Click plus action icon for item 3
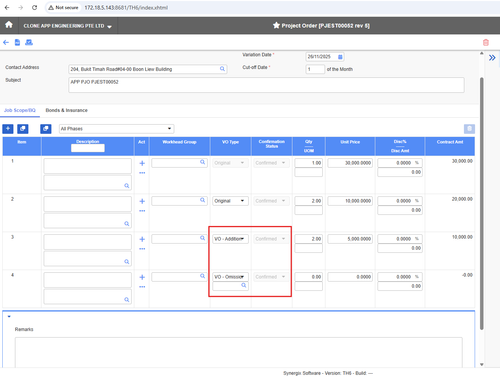 (142, 239)
